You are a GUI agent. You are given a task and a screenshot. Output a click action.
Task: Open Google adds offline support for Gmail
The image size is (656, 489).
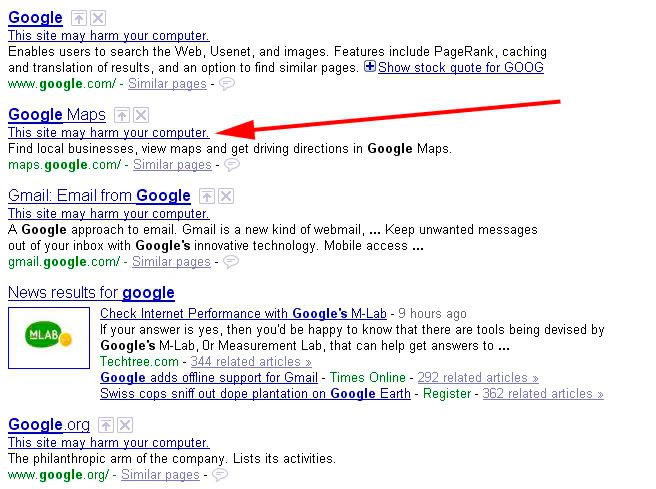209,378
